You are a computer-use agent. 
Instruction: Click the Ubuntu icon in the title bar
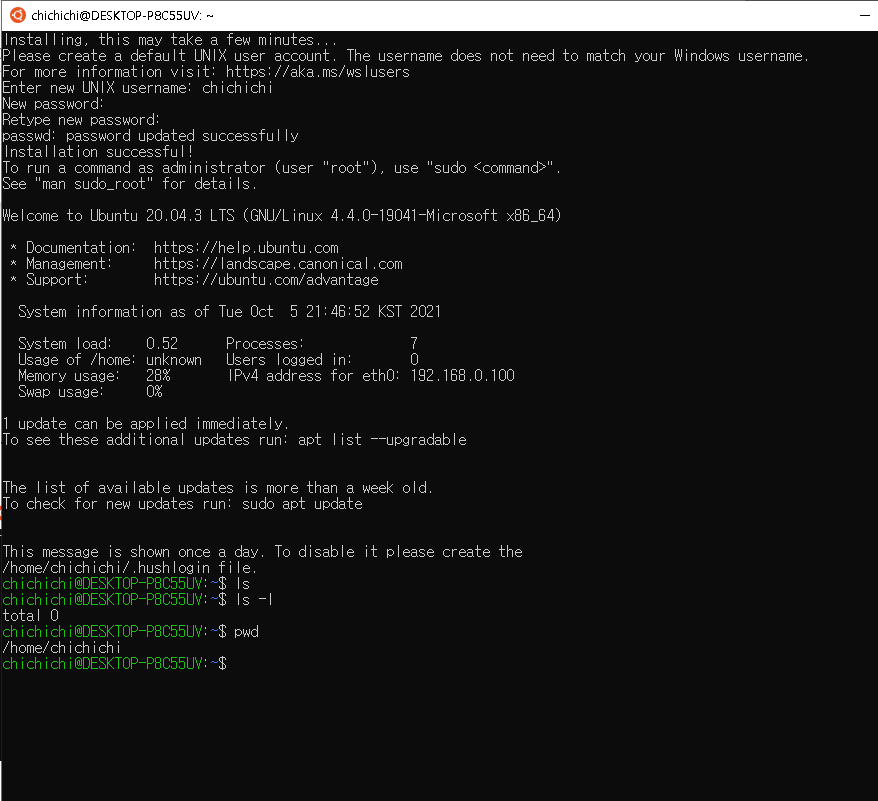pyautogui.click(x=17, y=15)
